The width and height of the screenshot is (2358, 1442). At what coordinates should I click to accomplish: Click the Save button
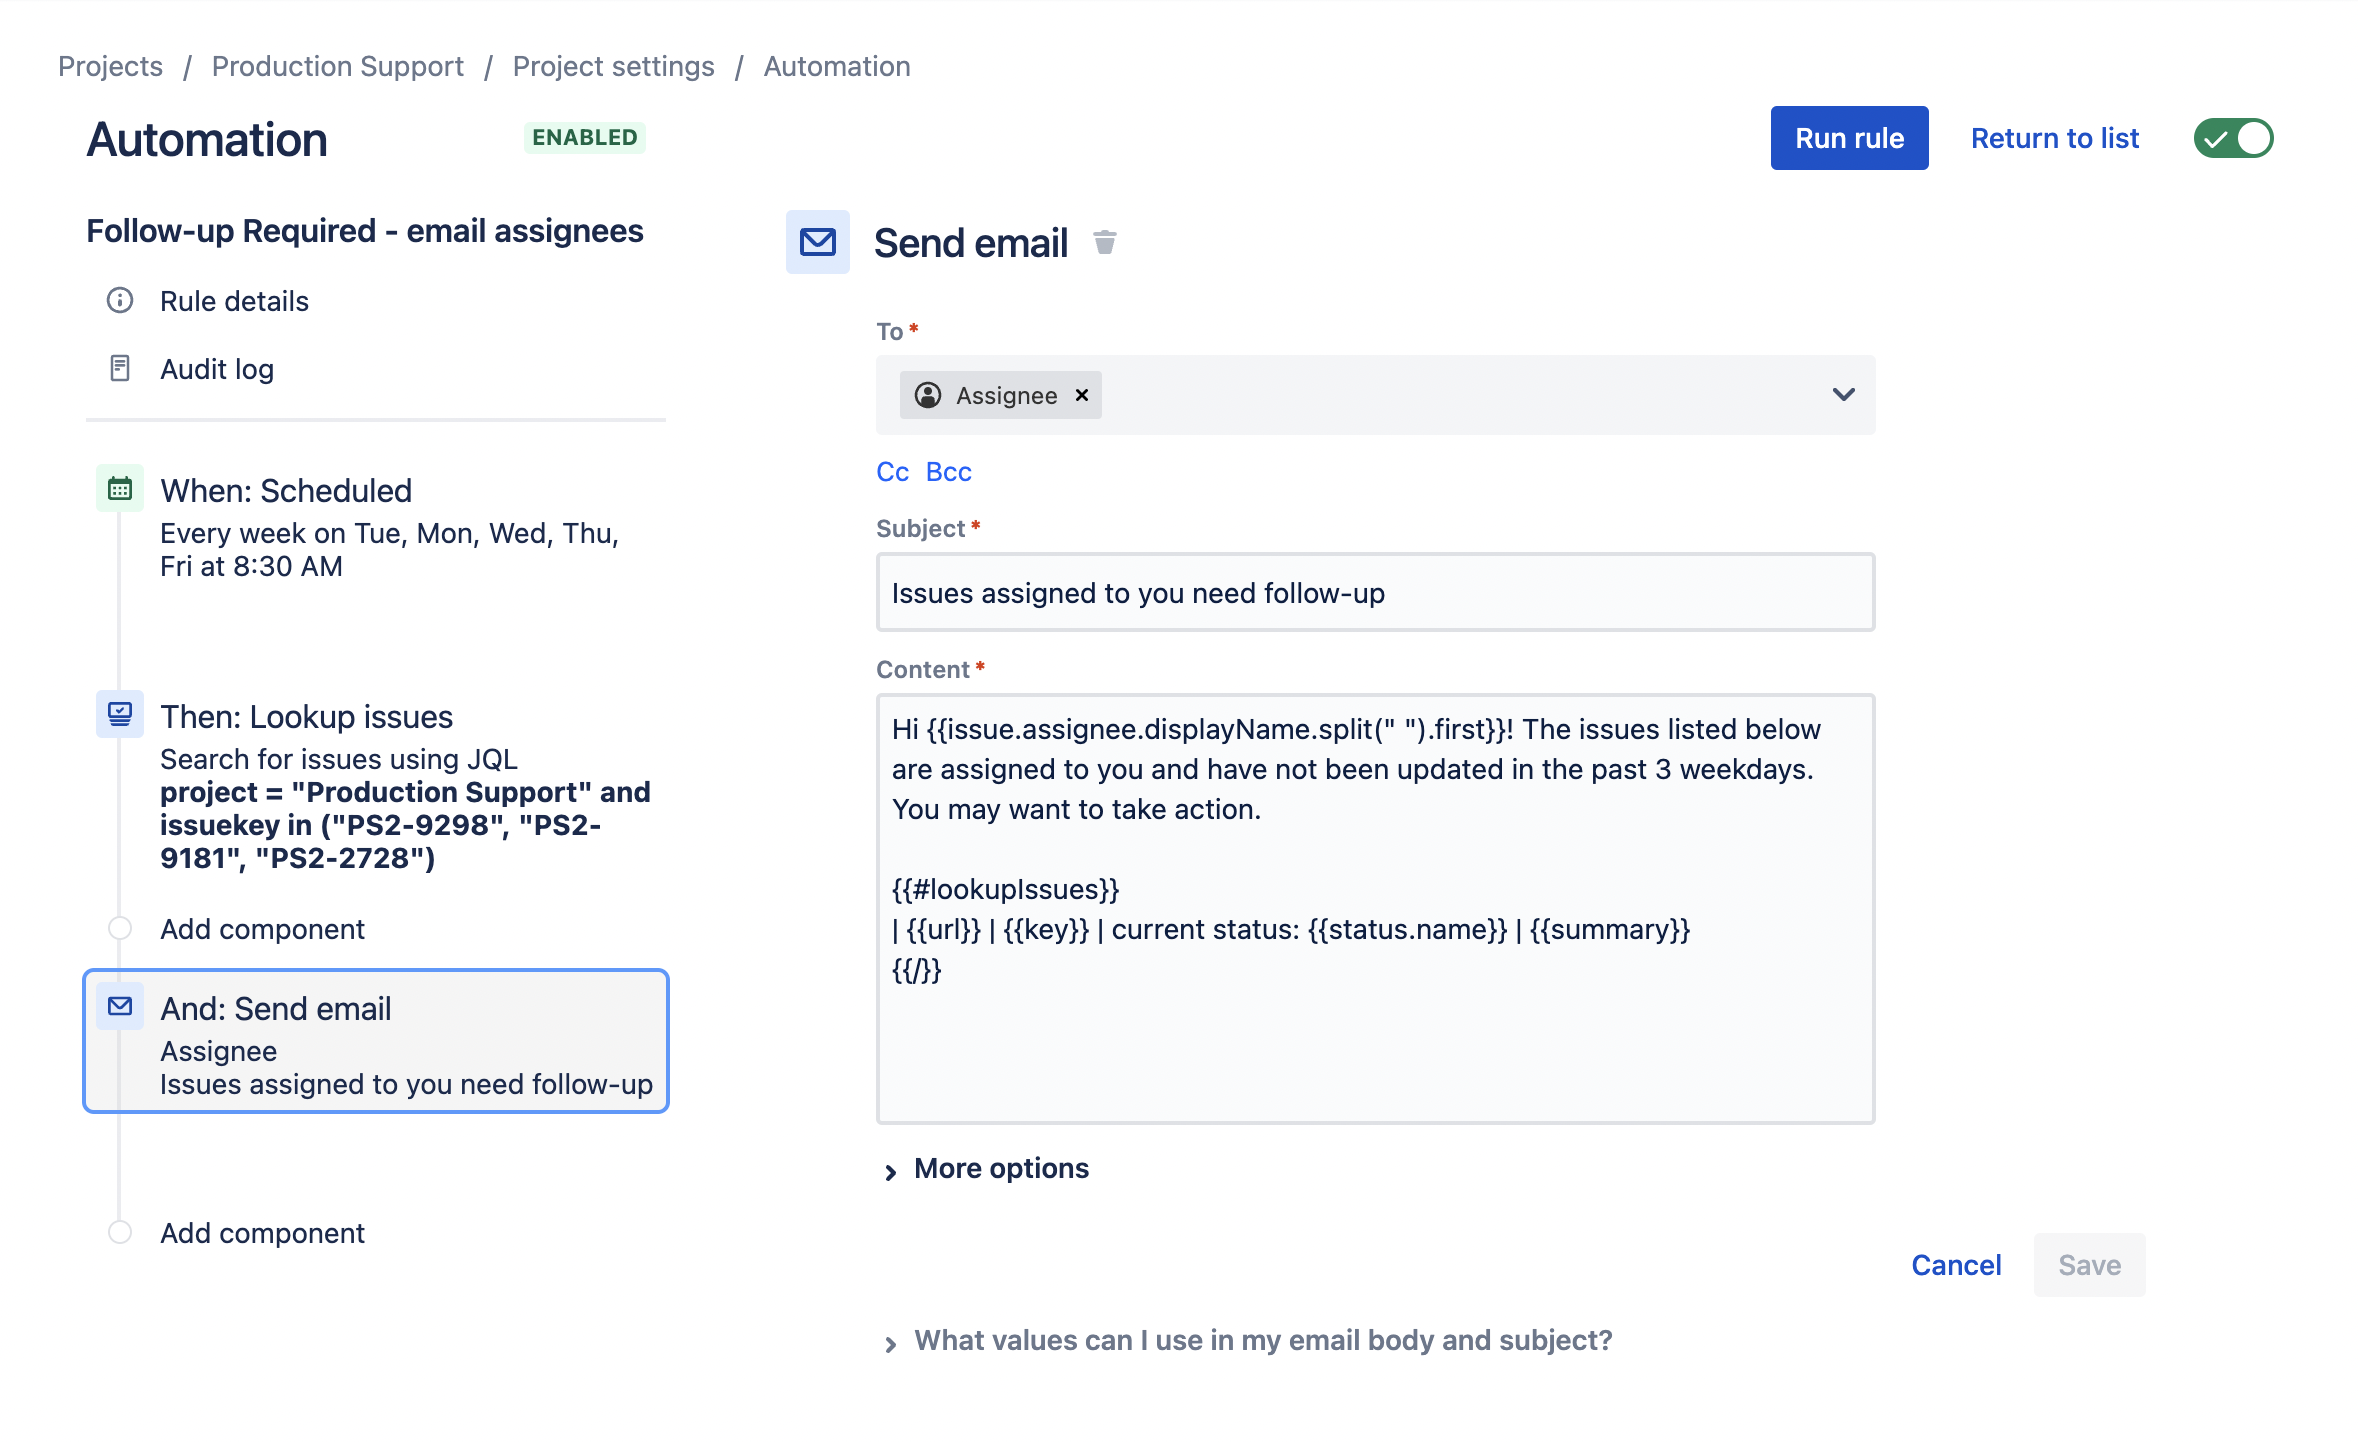point(2089,1265)
